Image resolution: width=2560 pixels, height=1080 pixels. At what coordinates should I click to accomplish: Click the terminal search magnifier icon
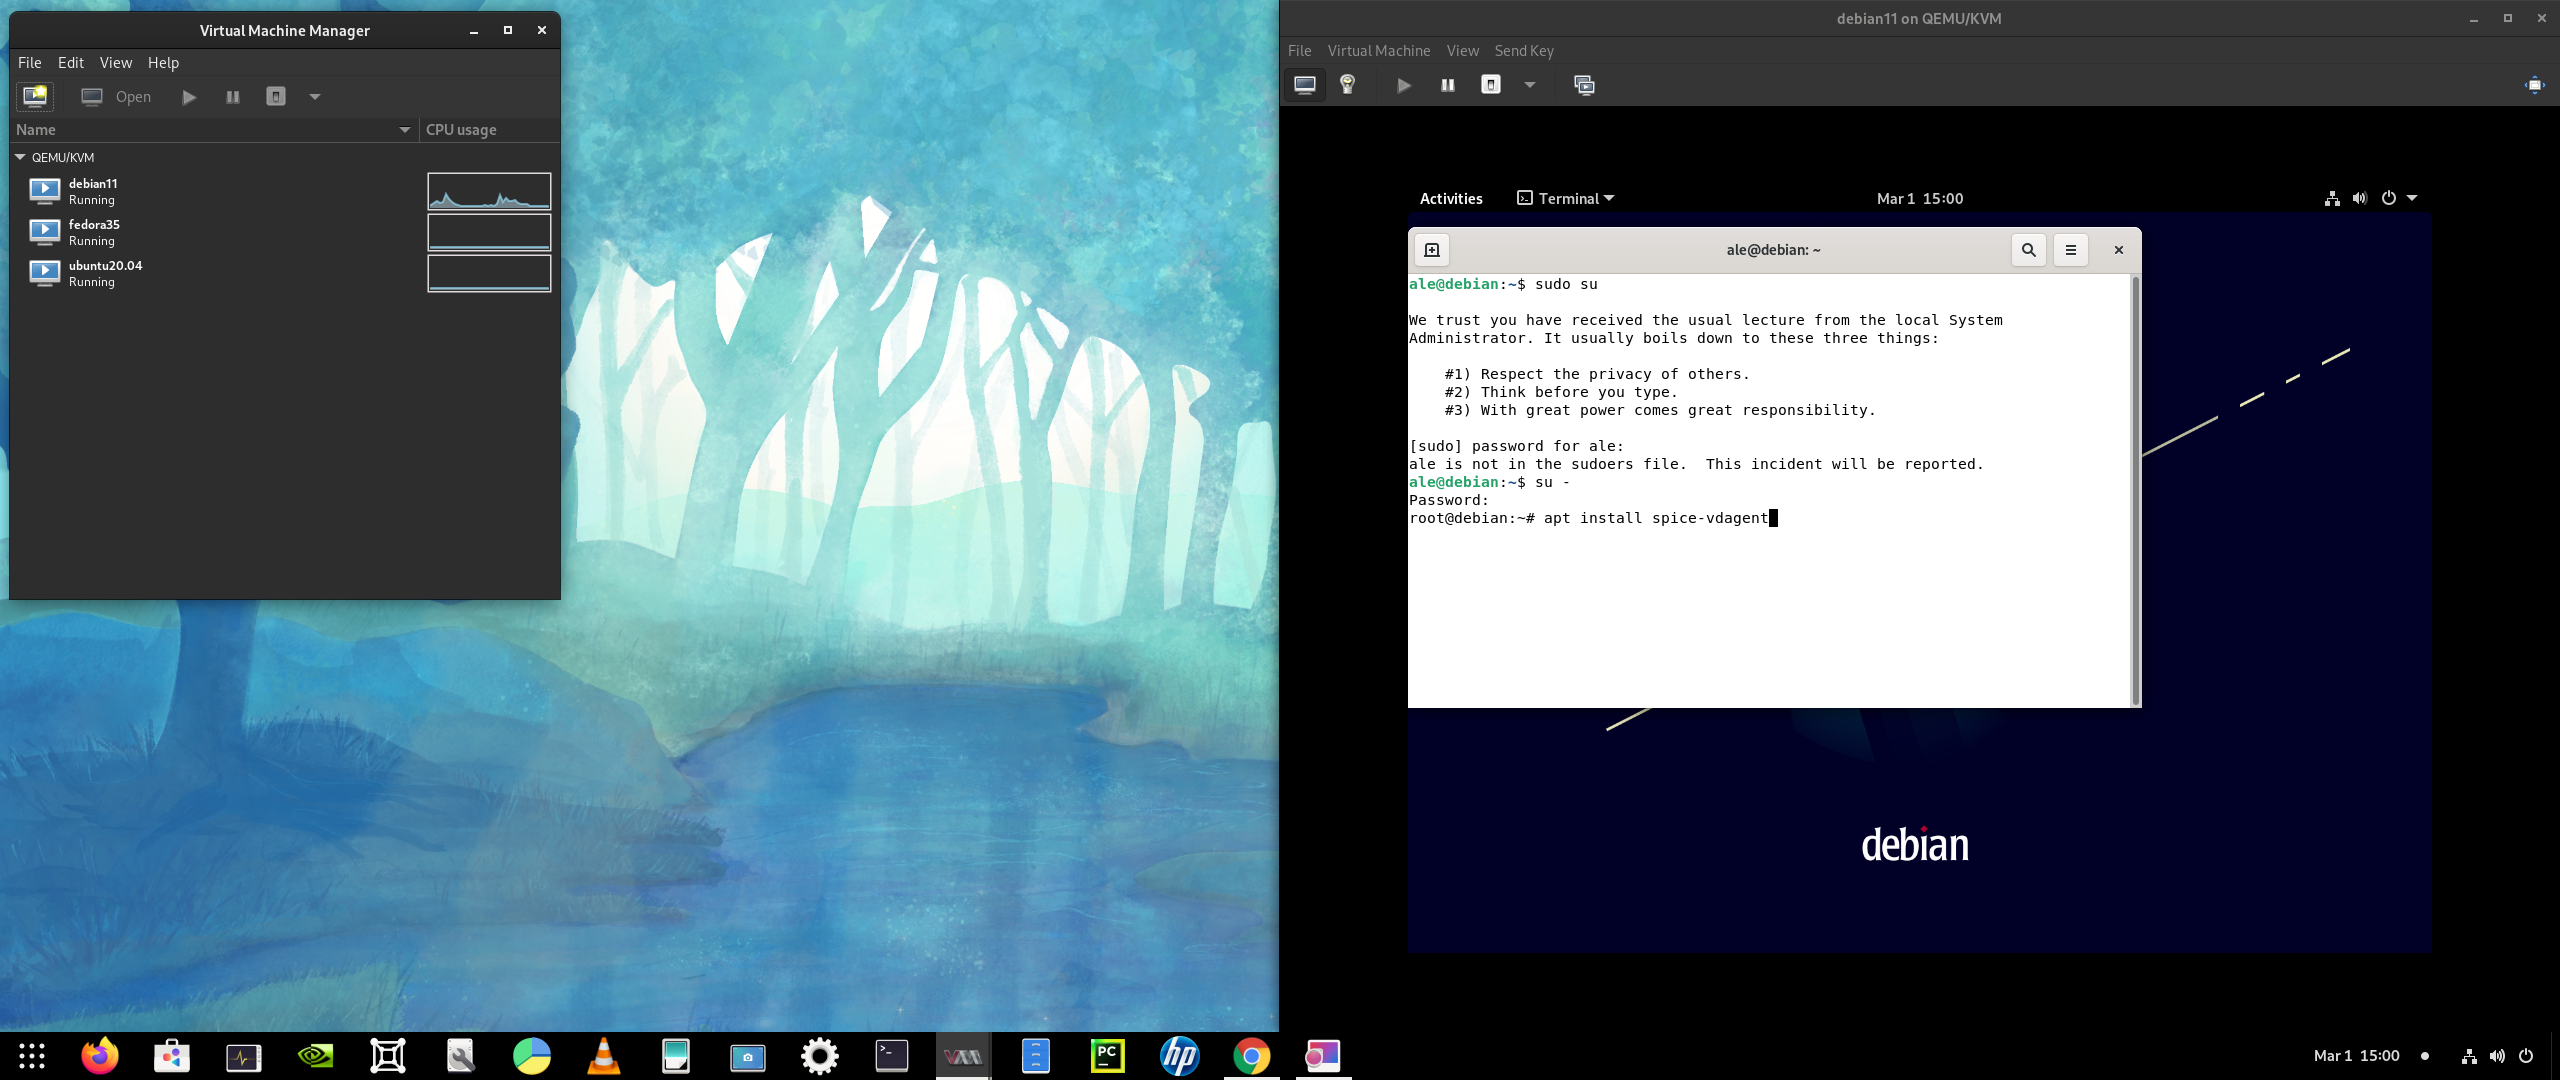coord(2028,250)
